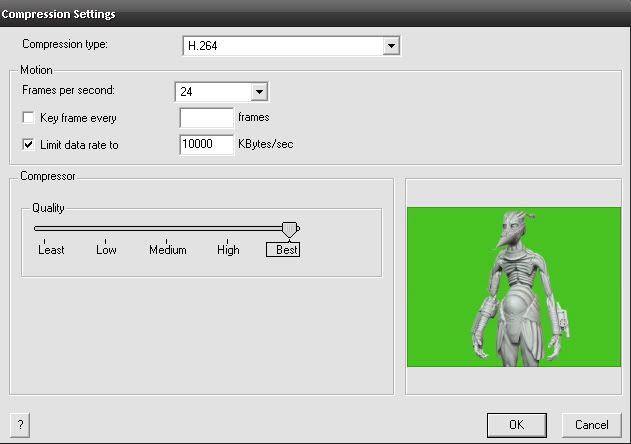Viewport: 631px width, 444px height.
Task: Click the empty key frame frames field
Action: [x=205, y=118]
